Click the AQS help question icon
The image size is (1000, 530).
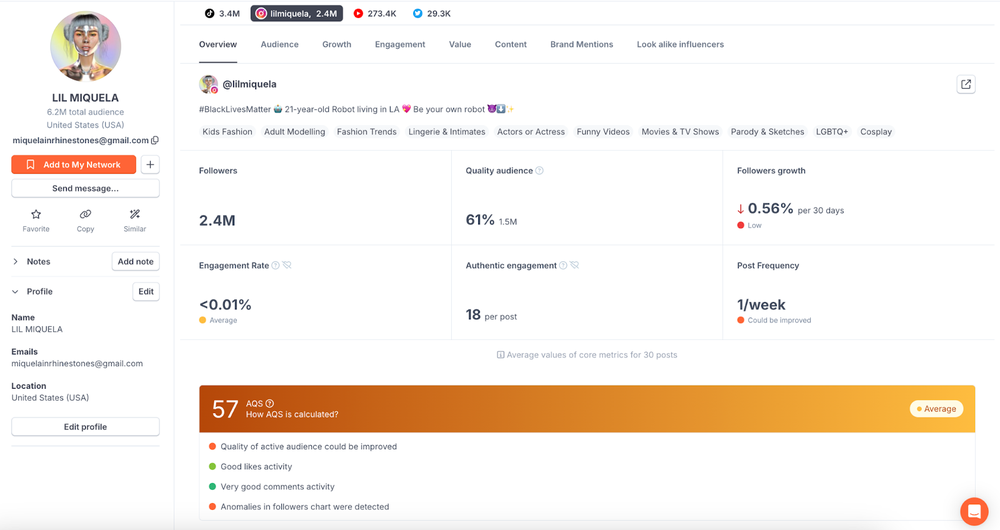point(270,404)
